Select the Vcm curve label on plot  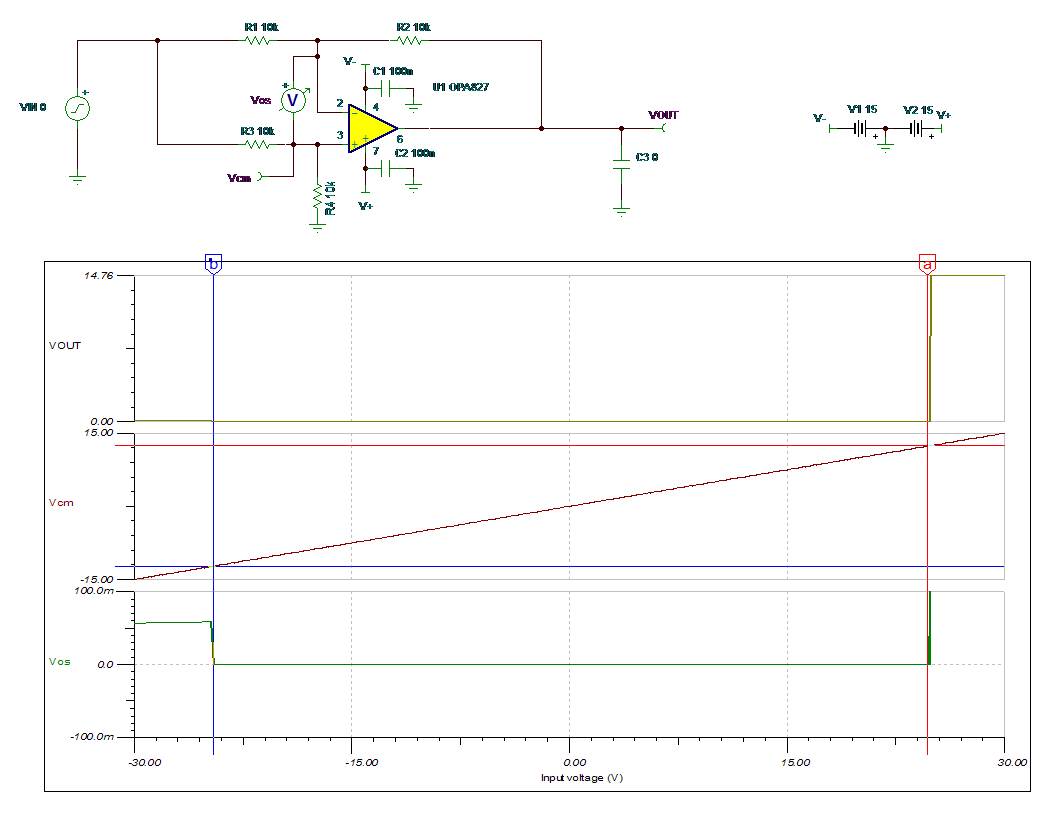(61, 502)
